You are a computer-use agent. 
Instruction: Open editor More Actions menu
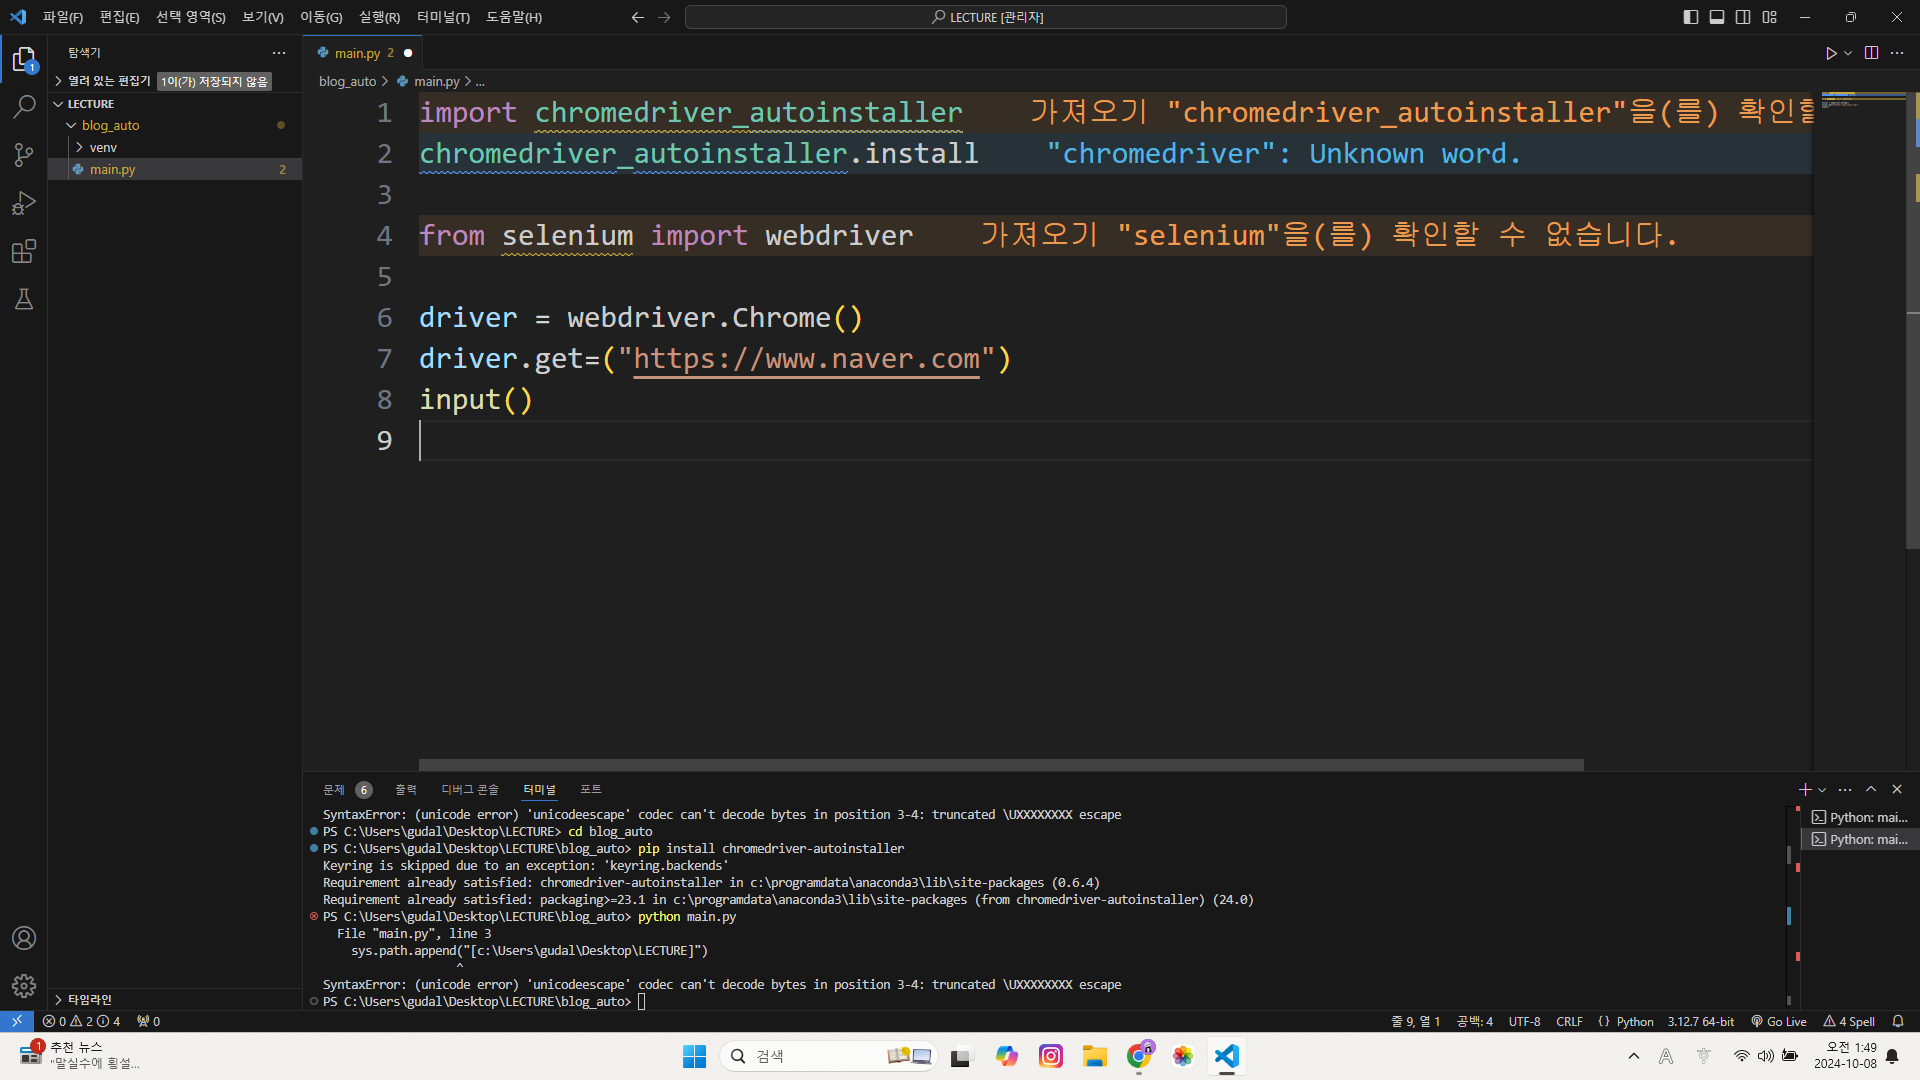[x=1897, y=53]
